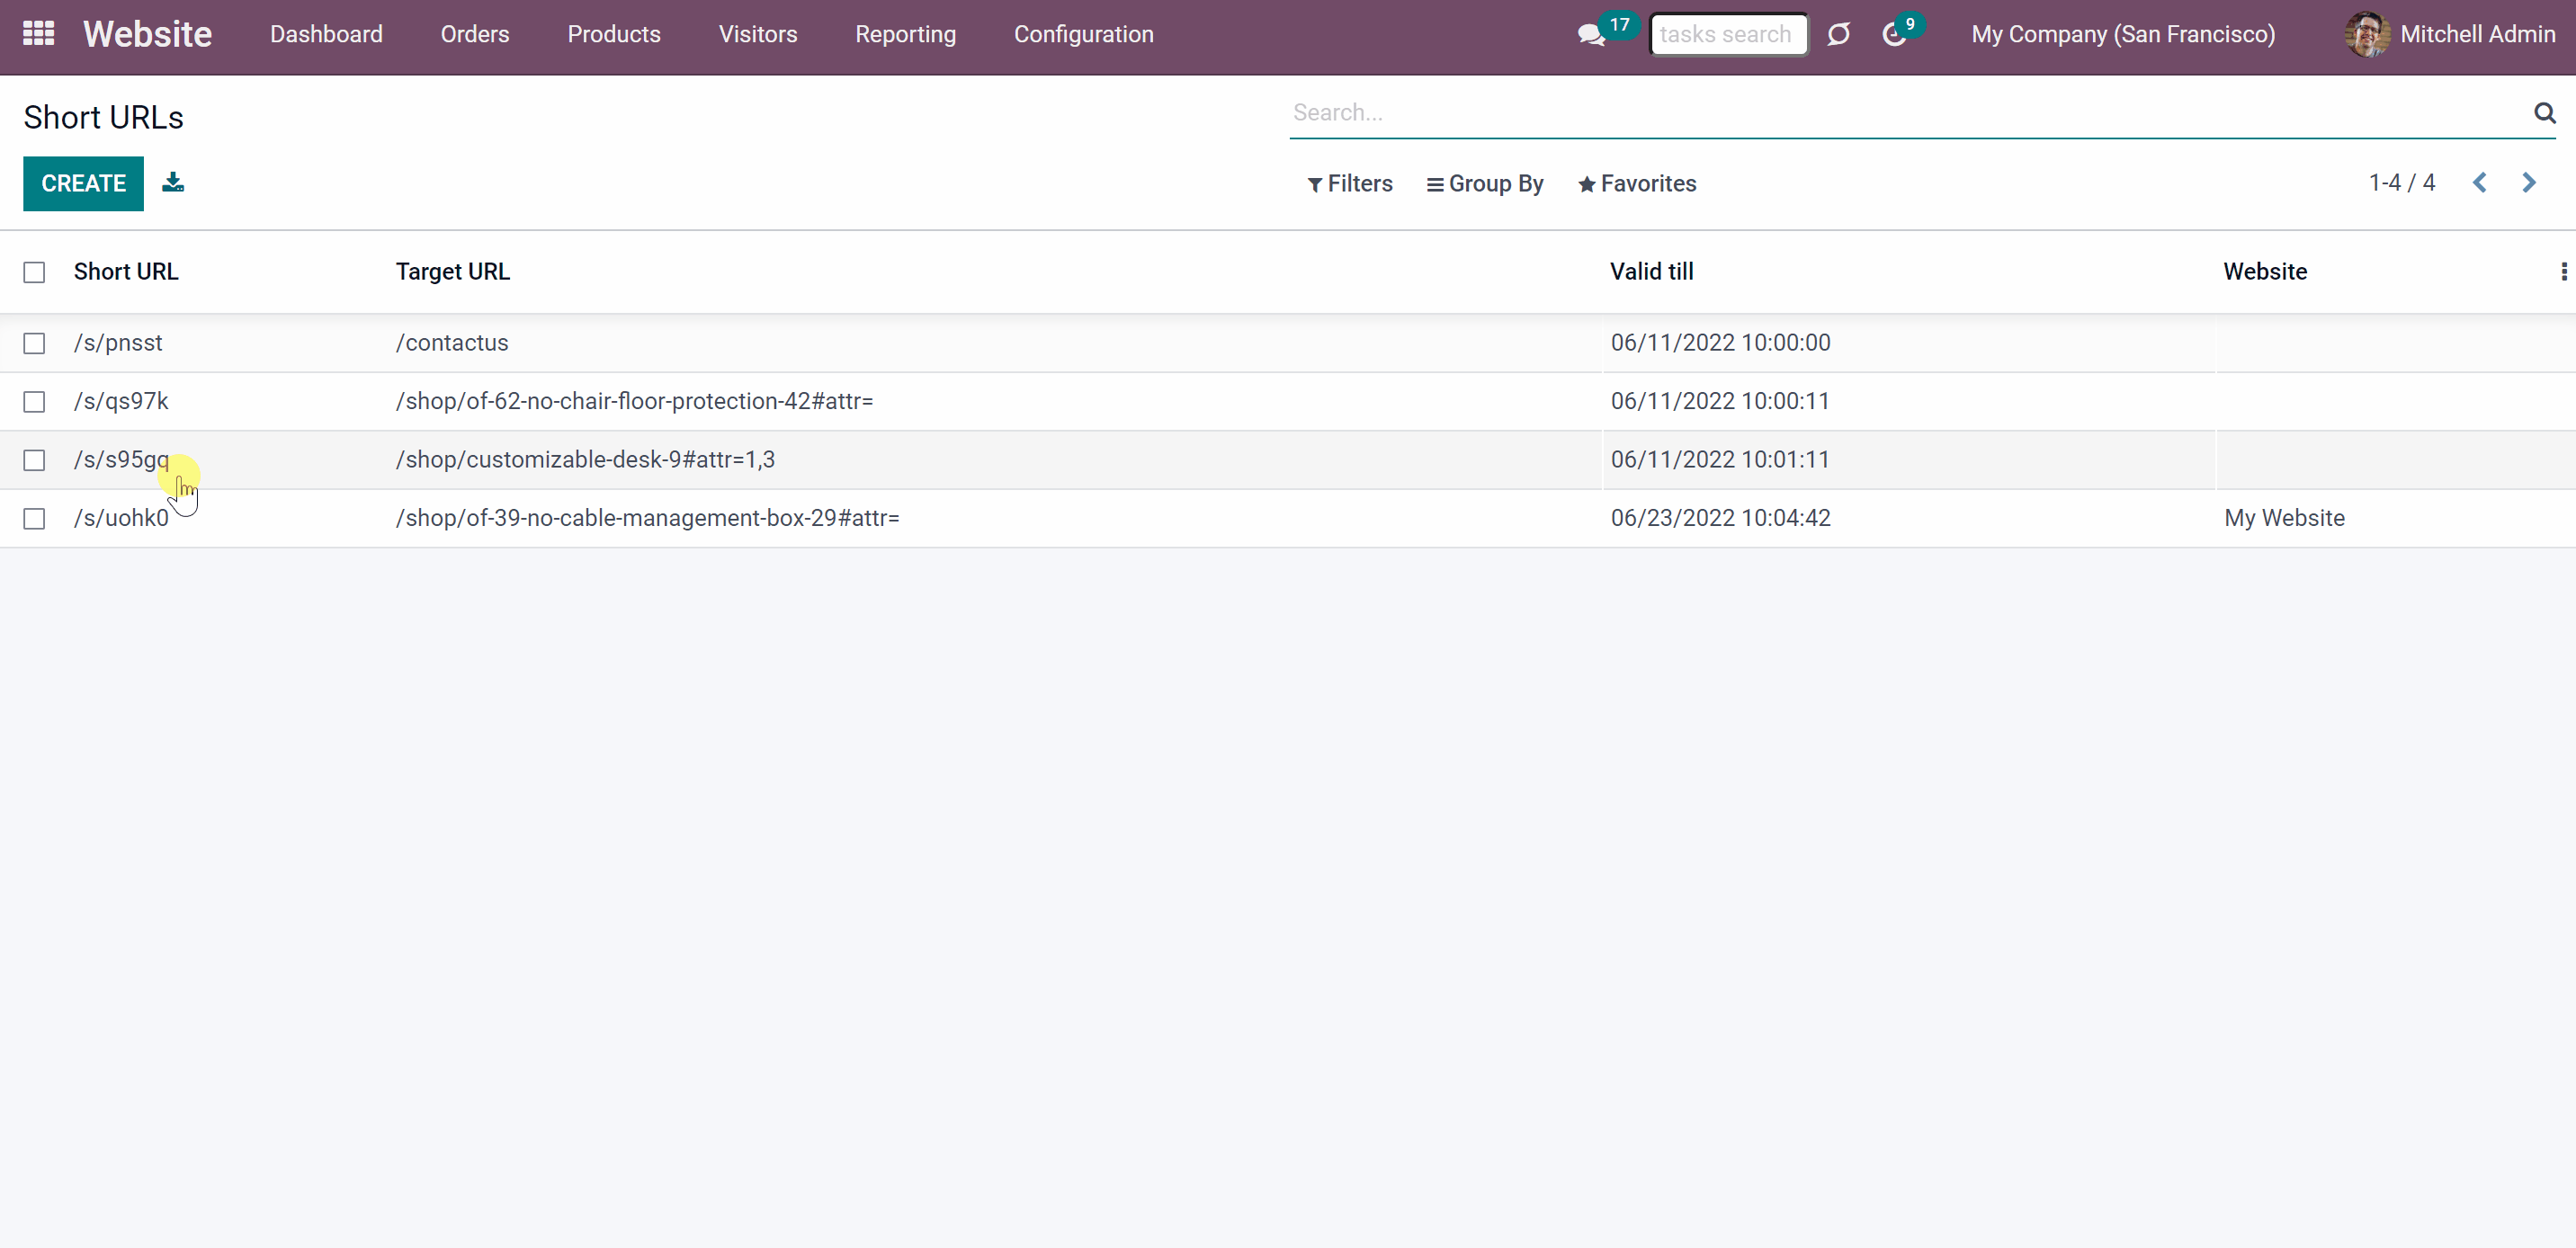The height and width of the screenshot is (1248, 2576).
Task: Click the 1-4 / 4 pager counter
Action: (x=2401, y=183)
